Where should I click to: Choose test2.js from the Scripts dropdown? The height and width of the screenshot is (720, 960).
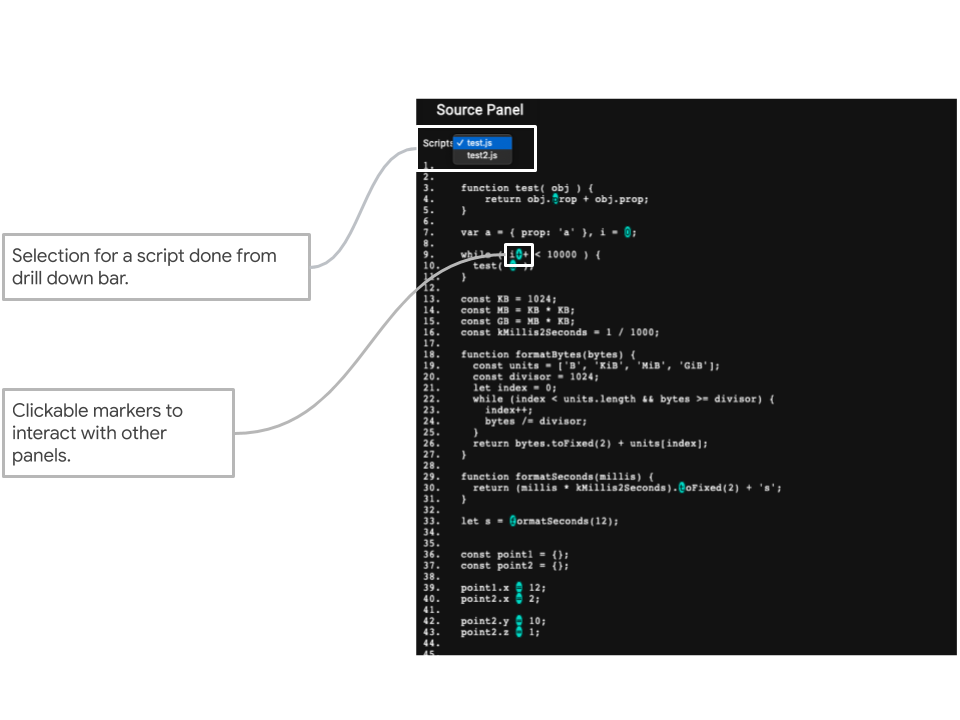483,156
